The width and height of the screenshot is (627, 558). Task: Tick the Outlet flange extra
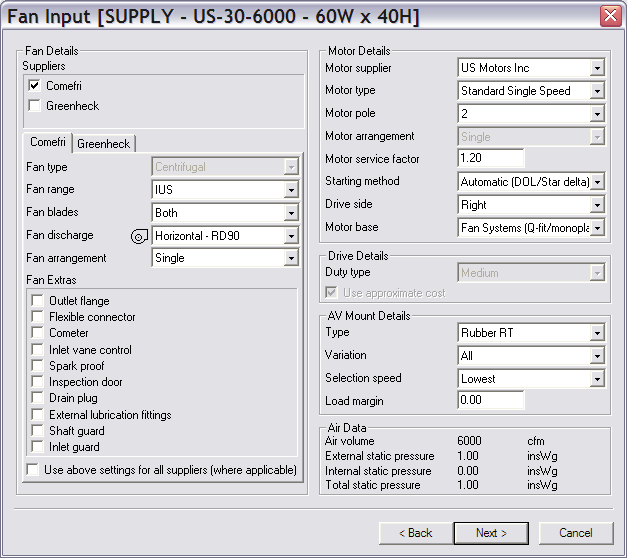click(x=38, y=301)
